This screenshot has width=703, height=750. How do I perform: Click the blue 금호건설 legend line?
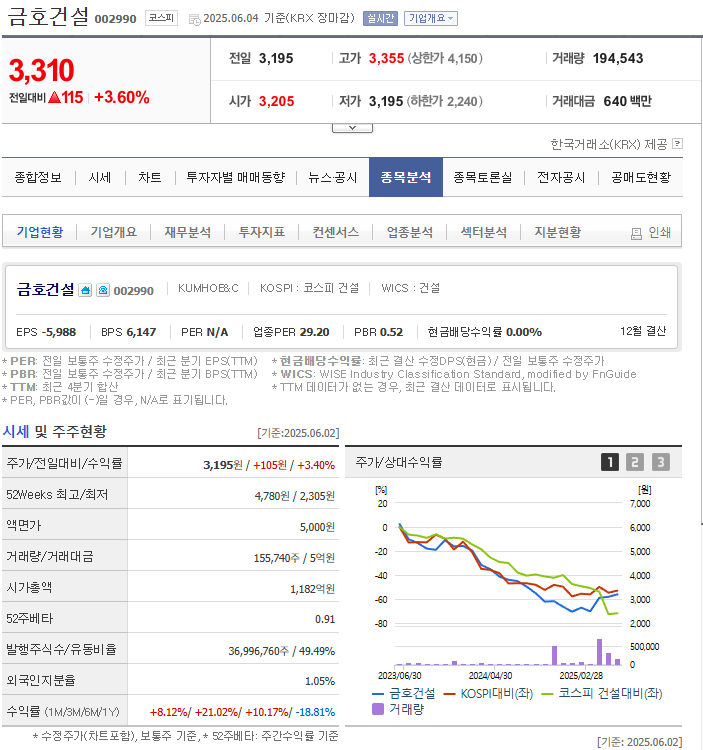[x=378, y=694]
